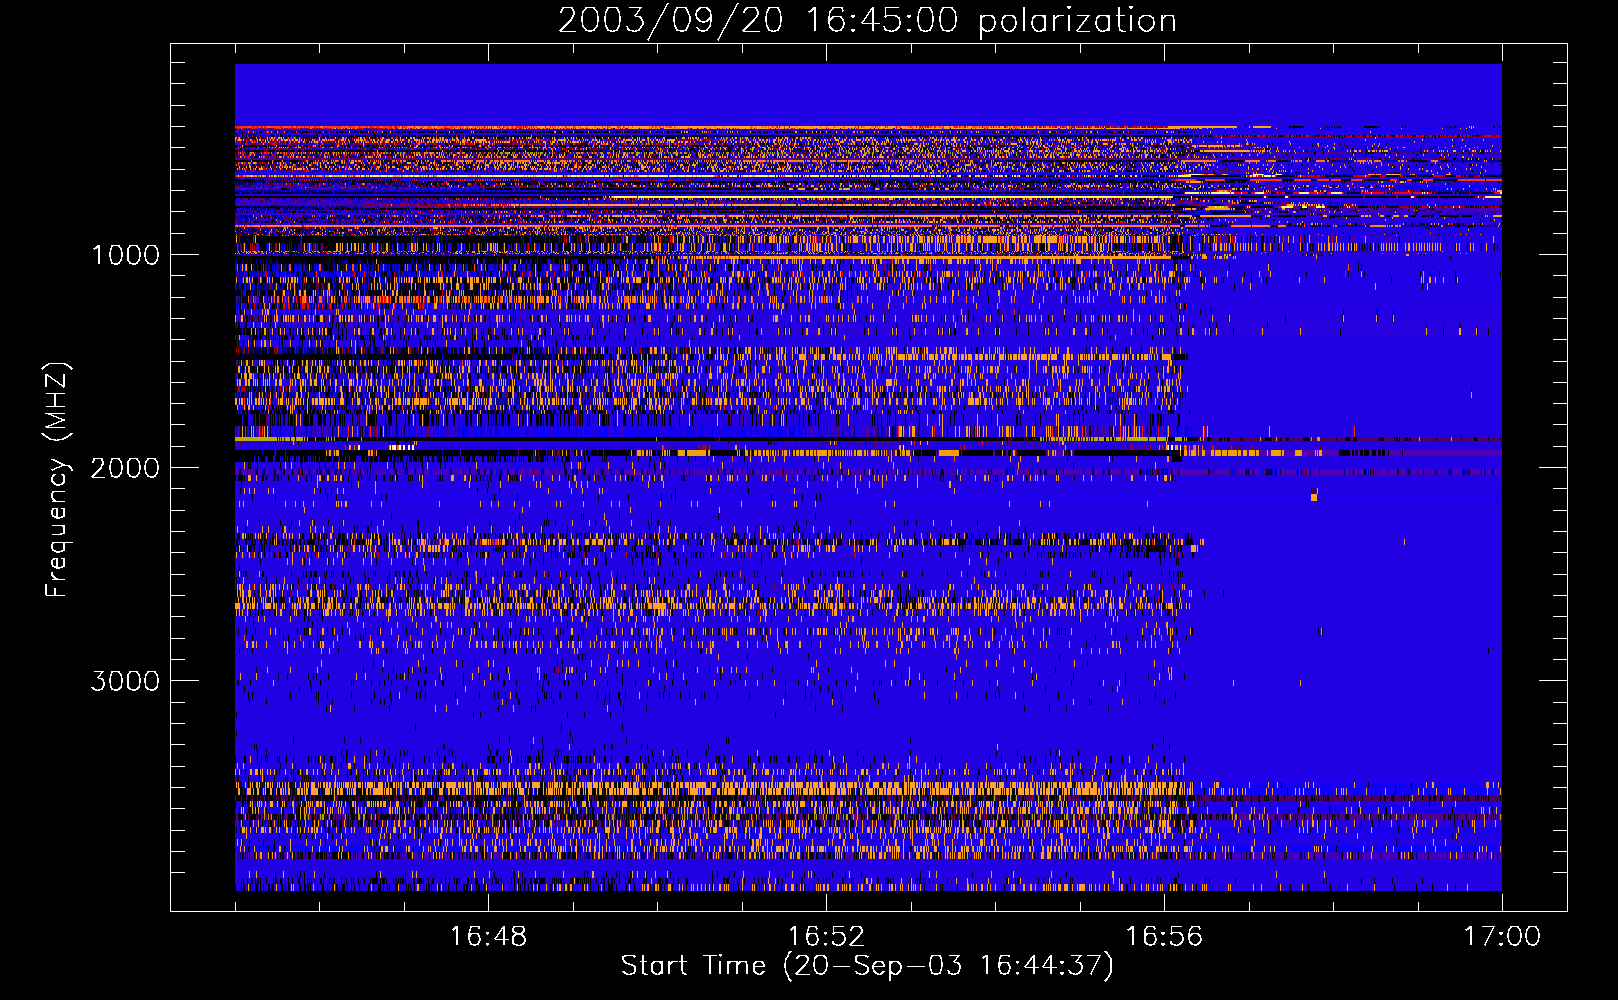1618x1000 pixels.
Task: Click the plot title "2003/09/20 16:45:00 polarization"
Action: point(867,20)
